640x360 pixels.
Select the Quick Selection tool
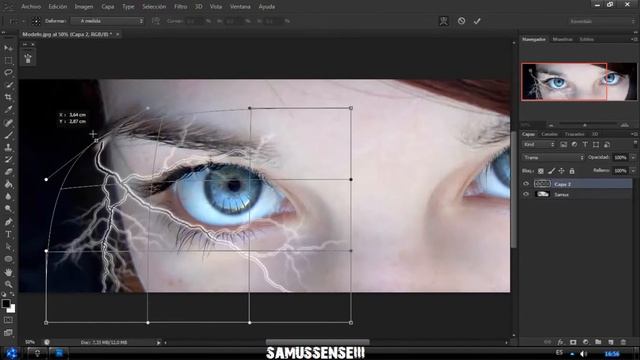[8, 85]
